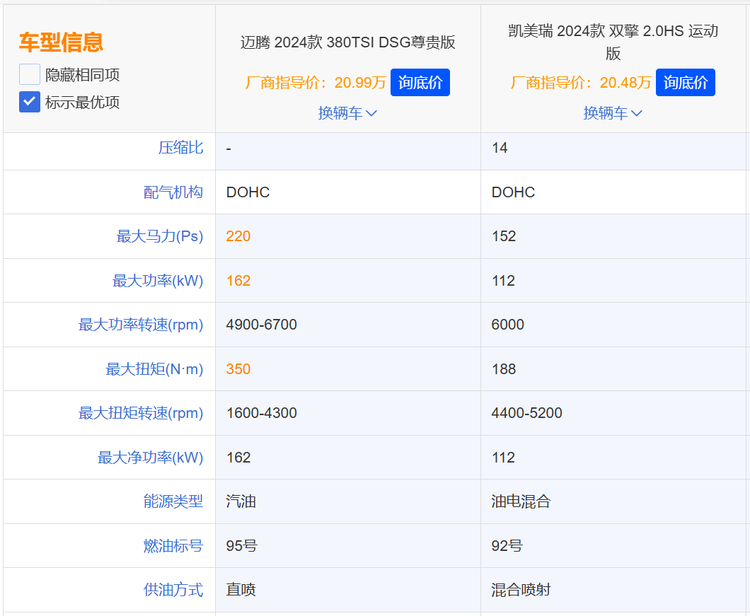The height and width of the screenshot is (616, 750).
Task: Uncheck the 标示最优项 checkbox
Action: [x=30, y=101]
